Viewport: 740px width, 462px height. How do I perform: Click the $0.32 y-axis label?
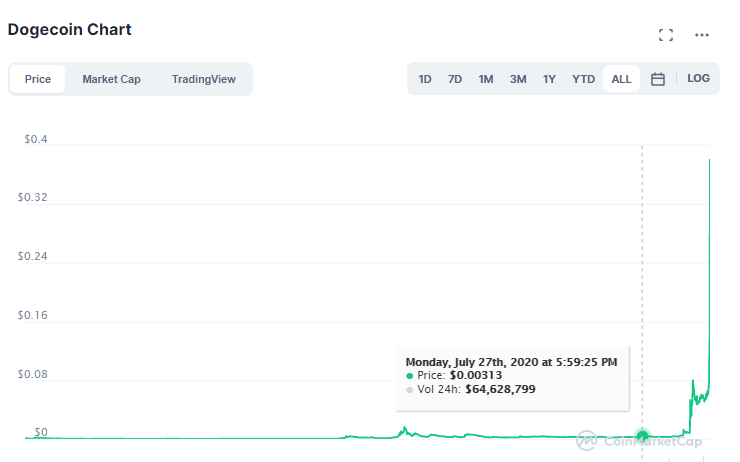[x=33, y=197]
